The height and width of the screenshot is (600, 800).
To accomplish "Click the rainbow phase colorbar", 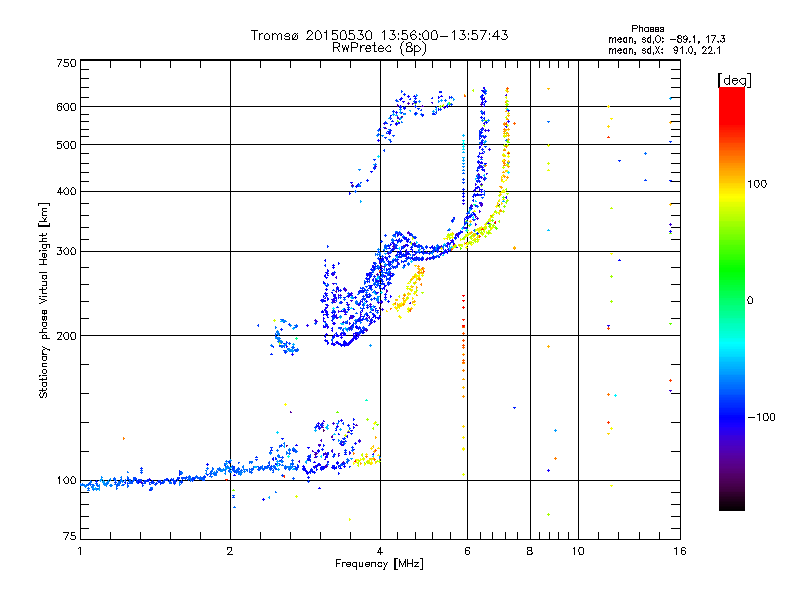I will tap(732, 298).
